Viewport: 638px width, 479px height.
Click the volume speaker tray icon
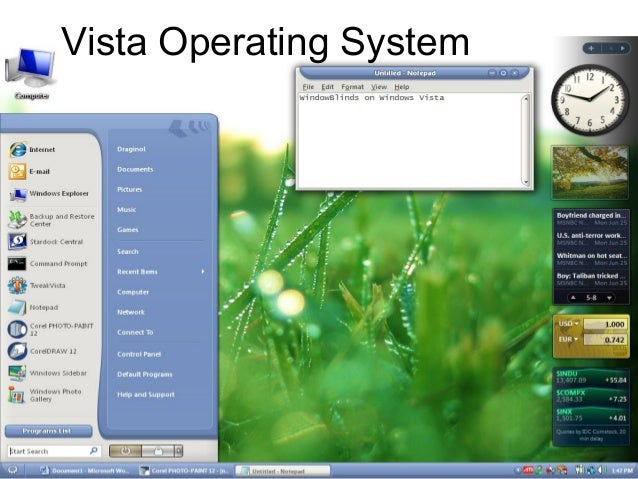point(602,470)
